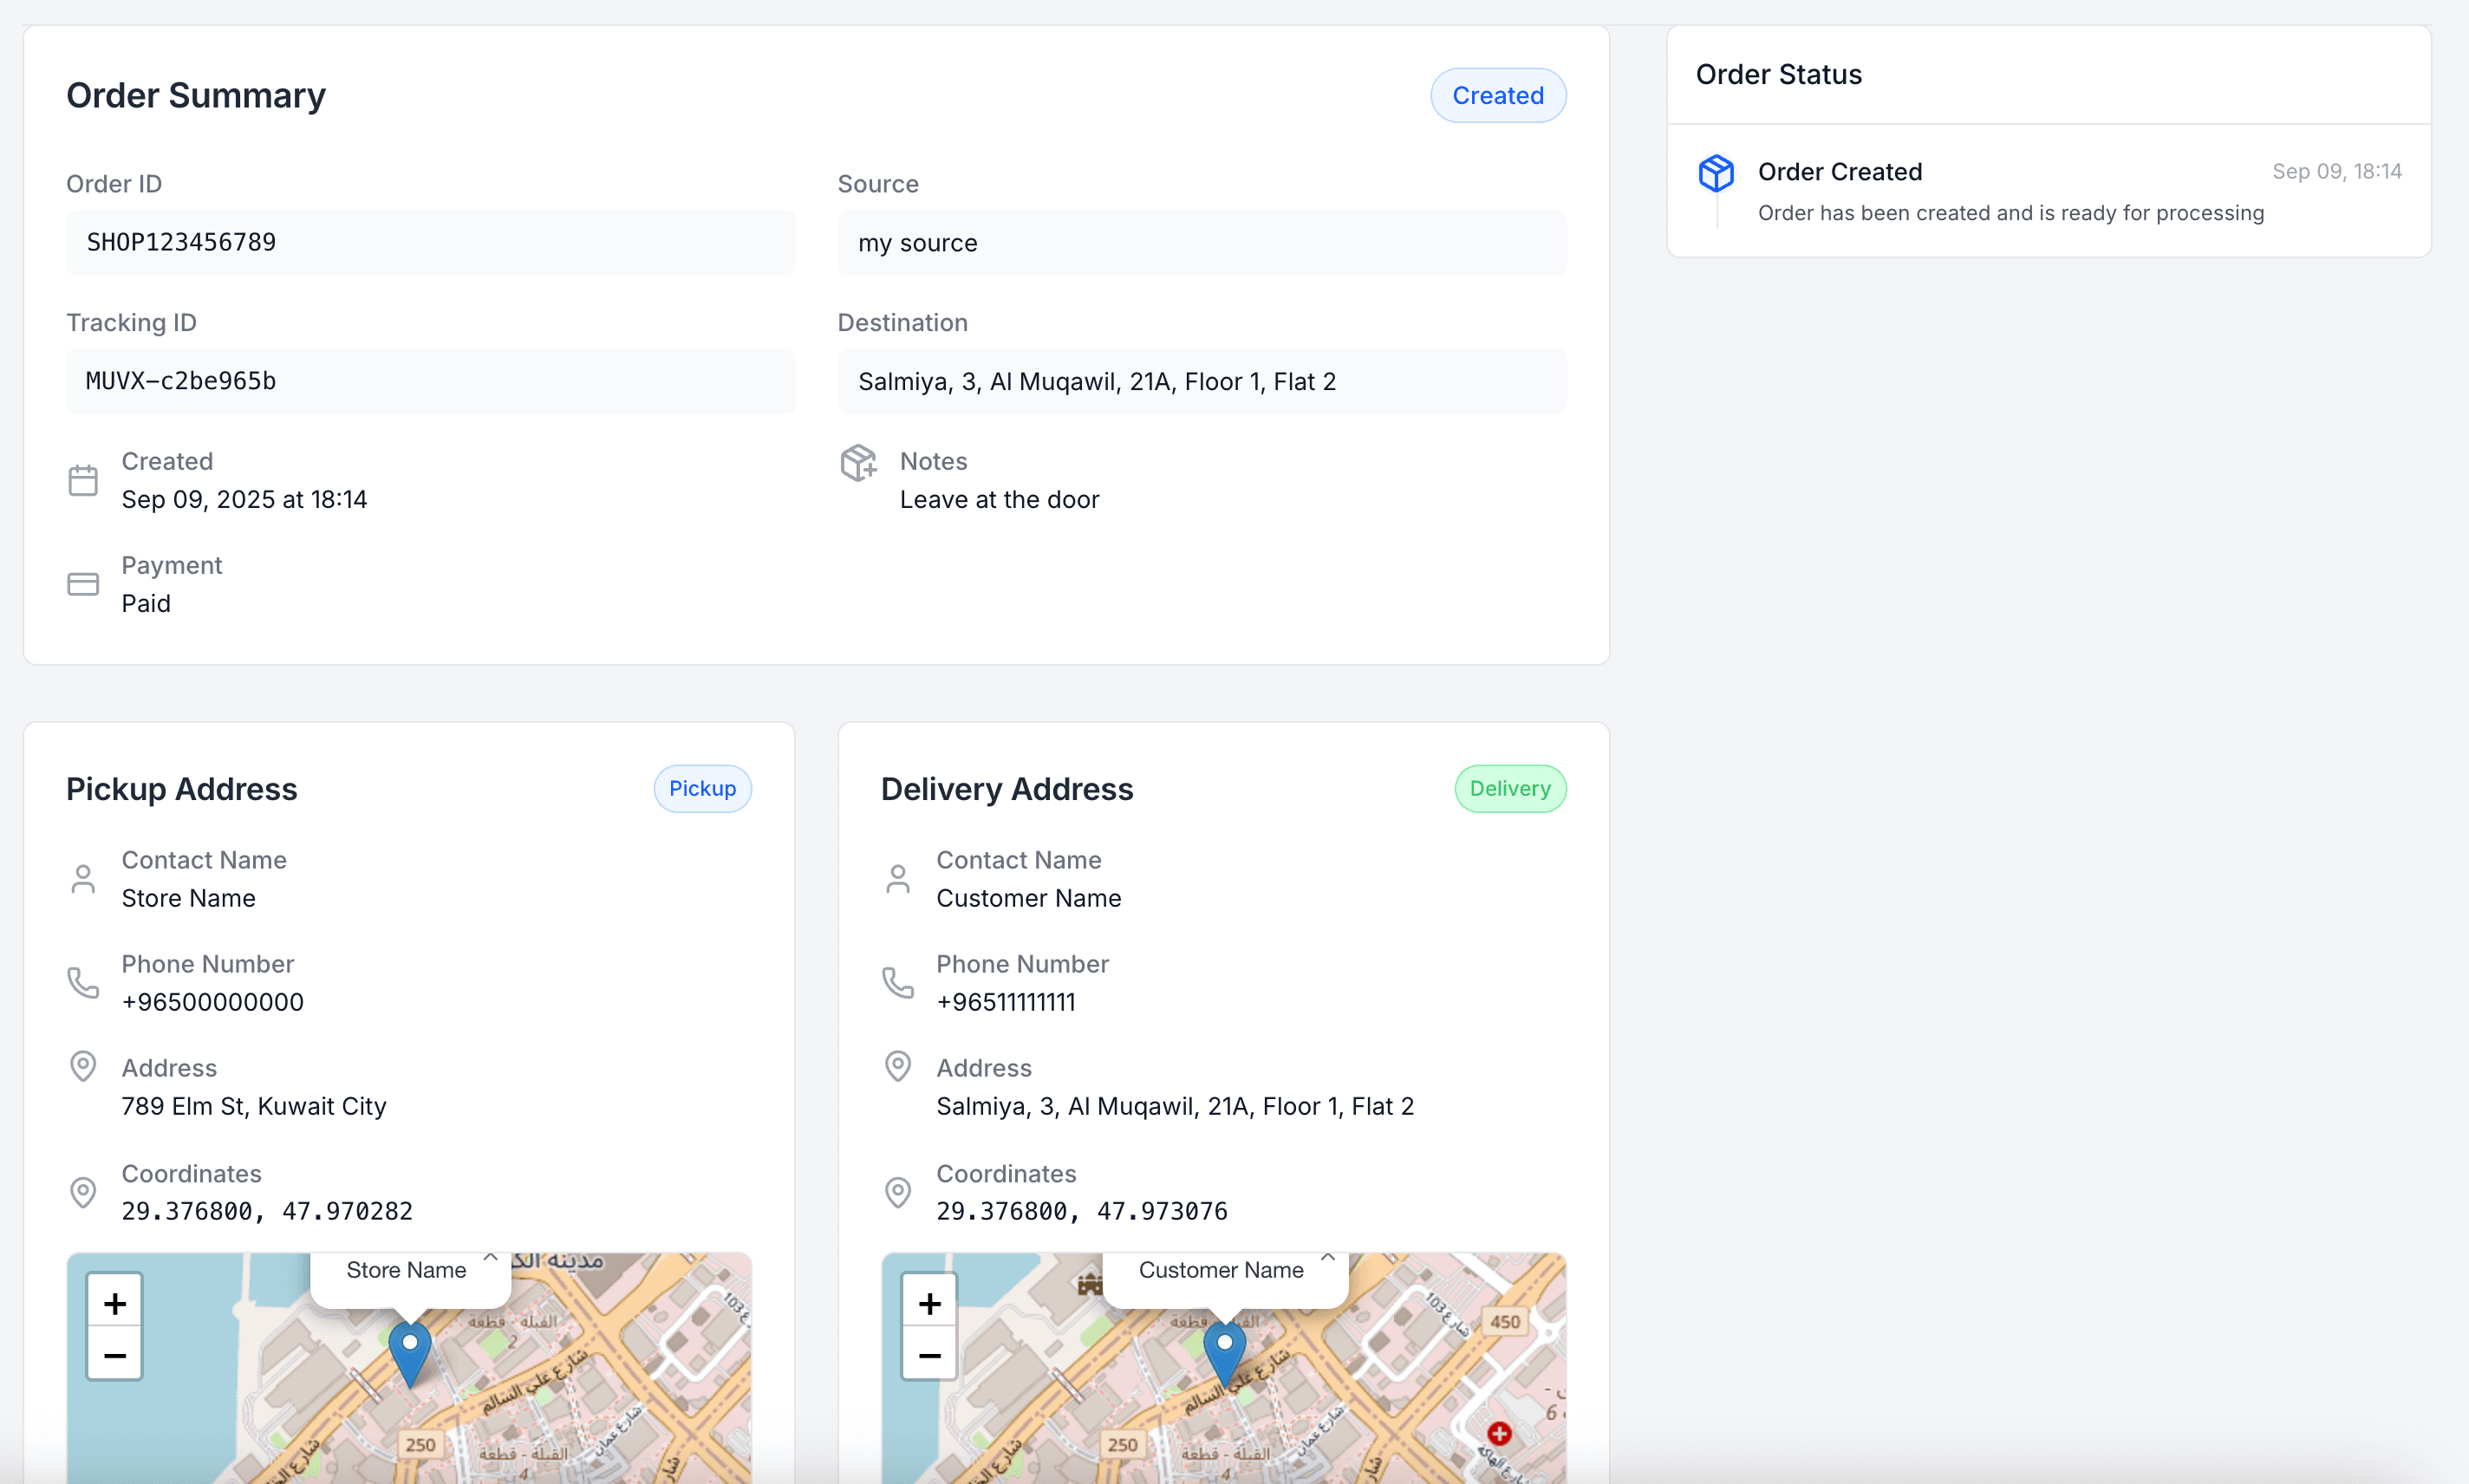
Task: Click the calendar icon next to Created date
Action: pos(83,479)
